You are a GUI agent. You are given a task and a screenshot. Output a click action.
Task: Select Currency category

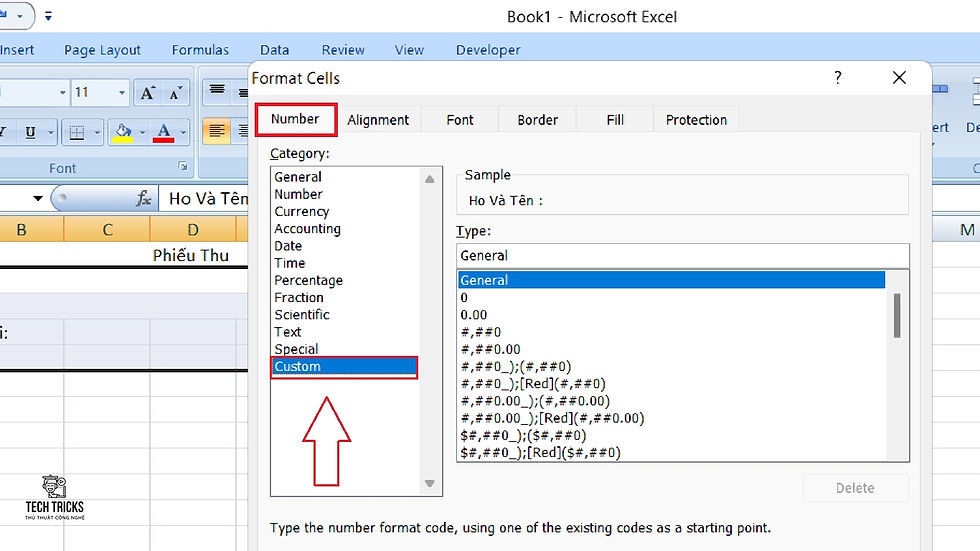click(x=302, y=212)
